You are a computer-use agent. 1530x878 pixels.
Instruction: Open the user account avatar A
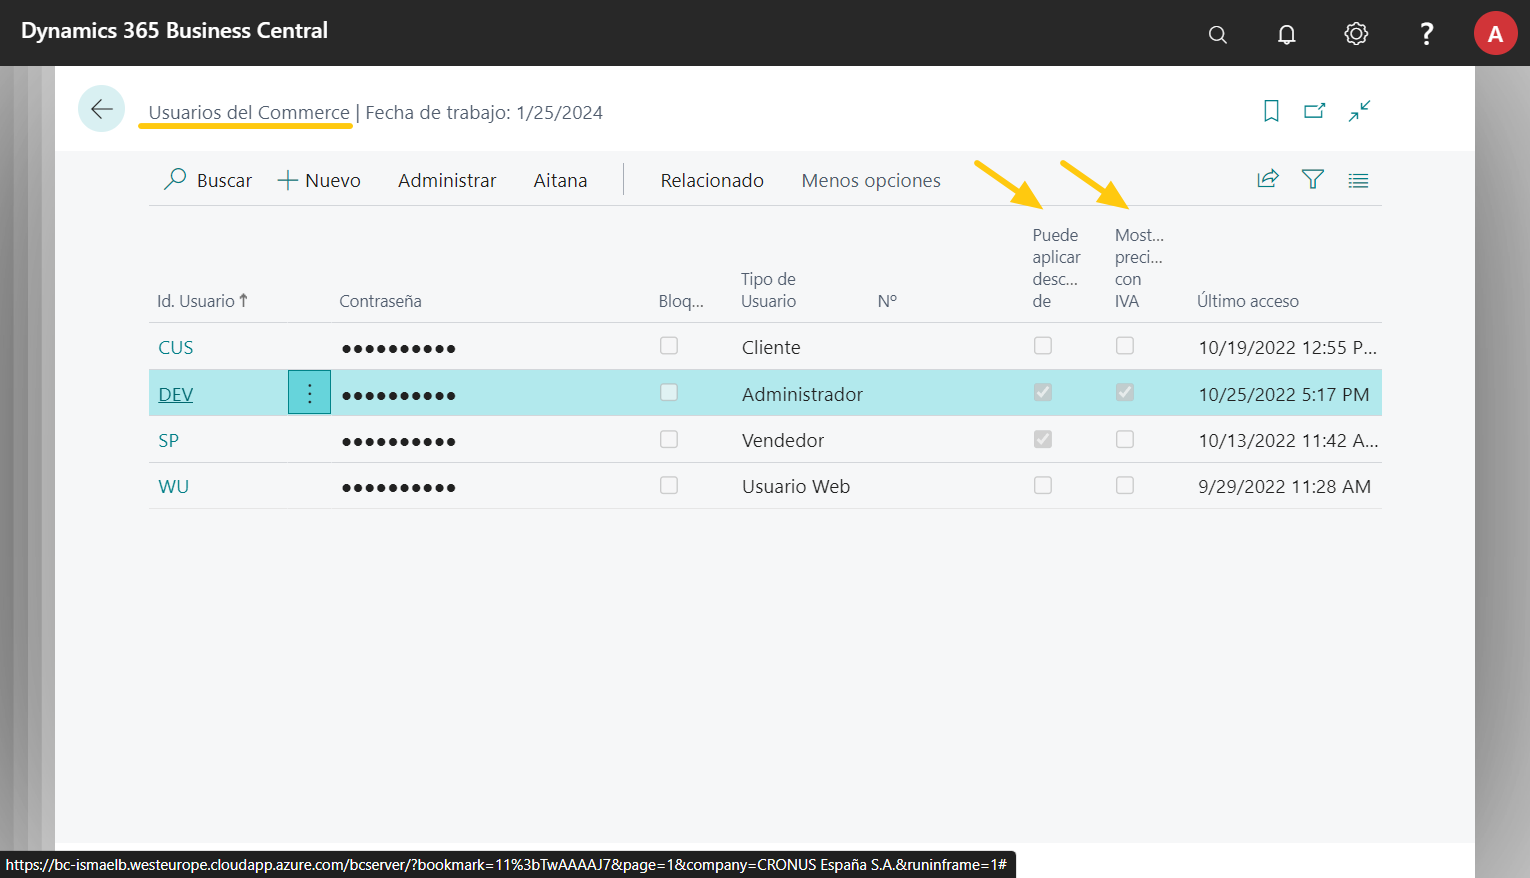point(1495,34)
